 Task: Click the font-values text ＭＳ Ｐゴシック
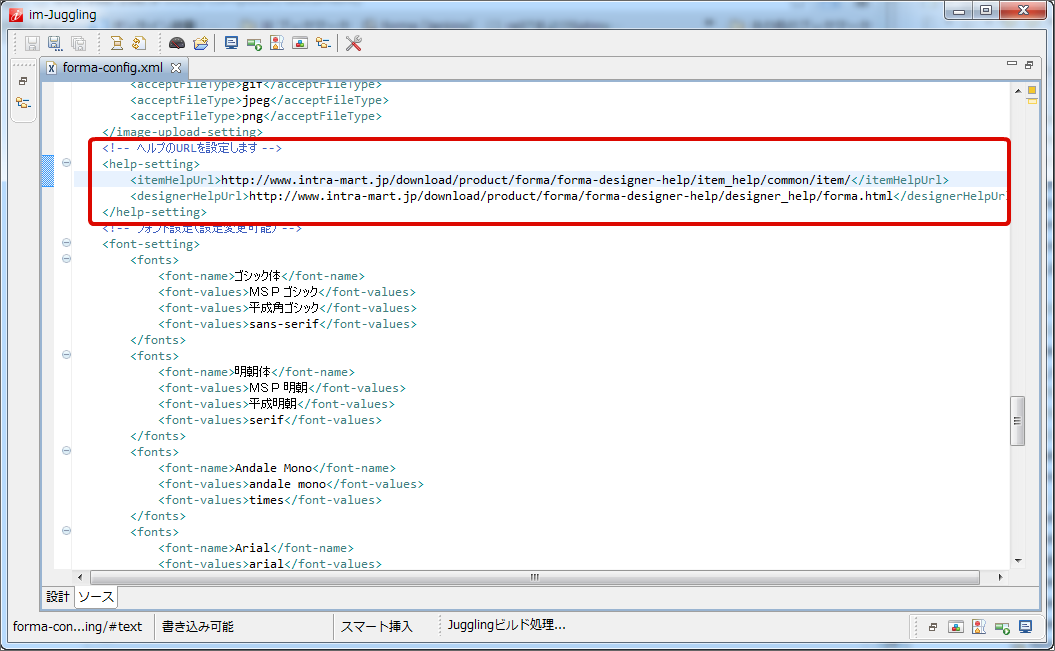(283, 292)
